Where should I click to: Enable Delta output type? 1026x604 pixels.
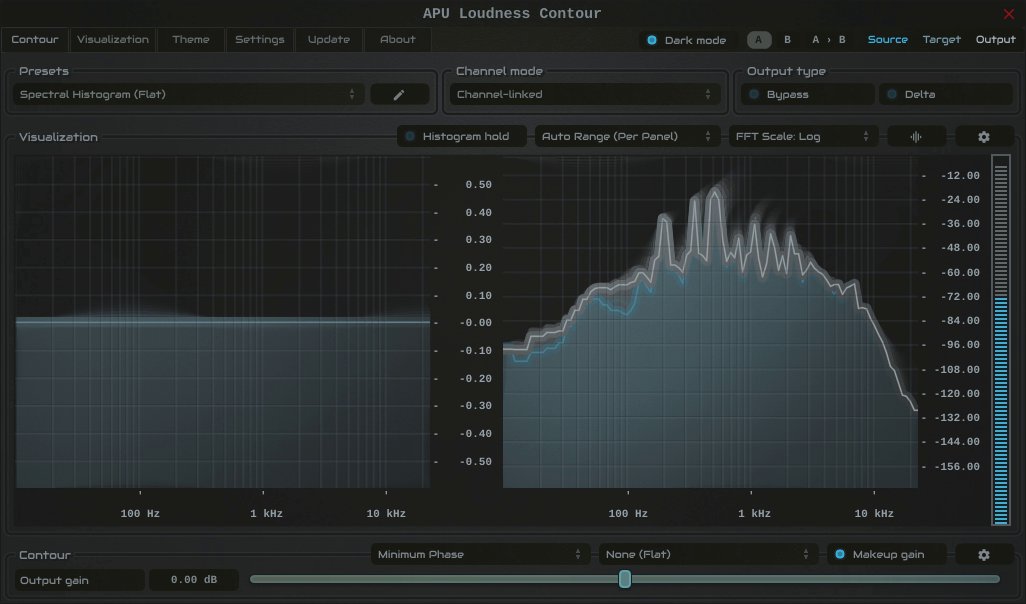click(946, 94)
